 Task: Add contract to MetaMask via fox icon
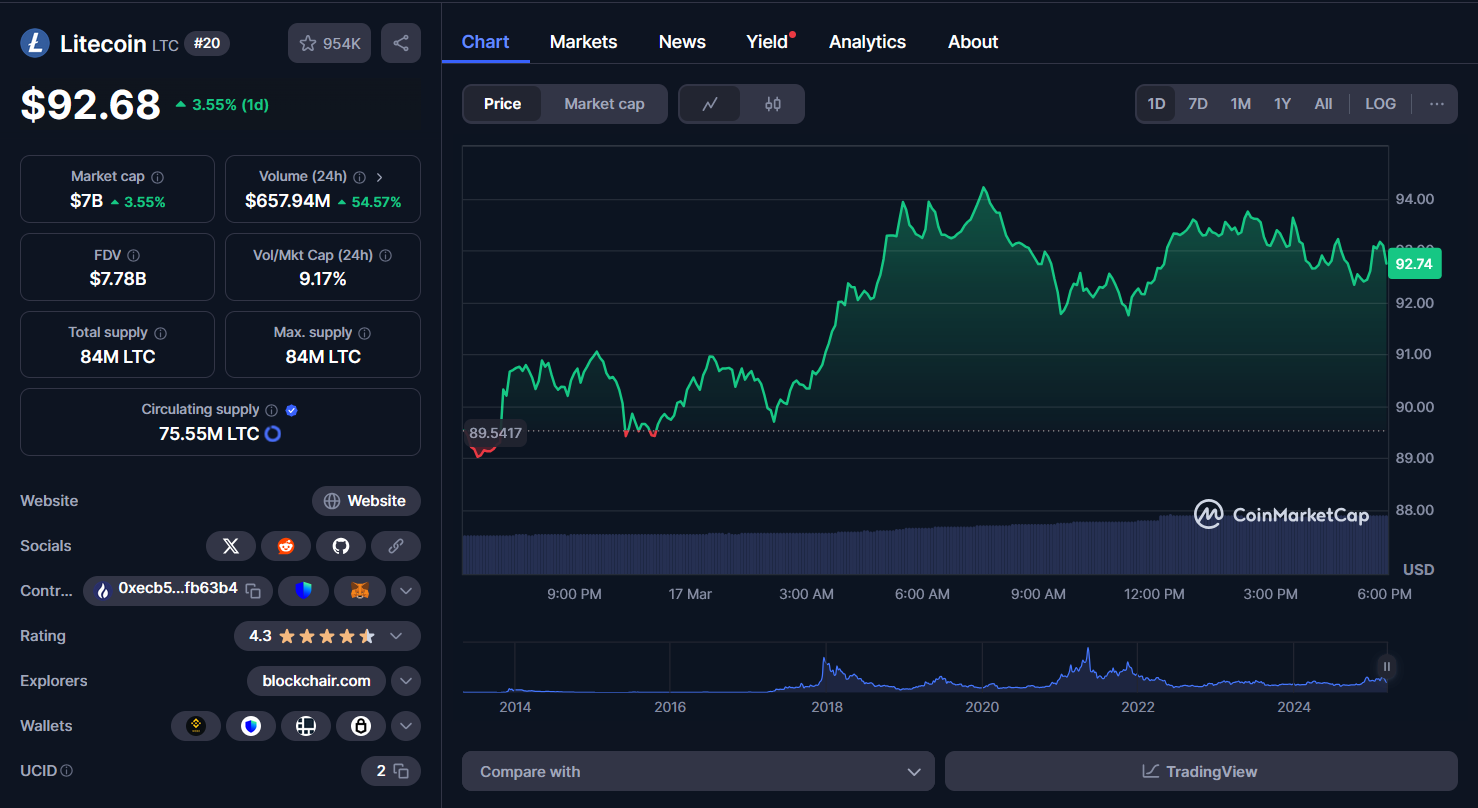359,591
